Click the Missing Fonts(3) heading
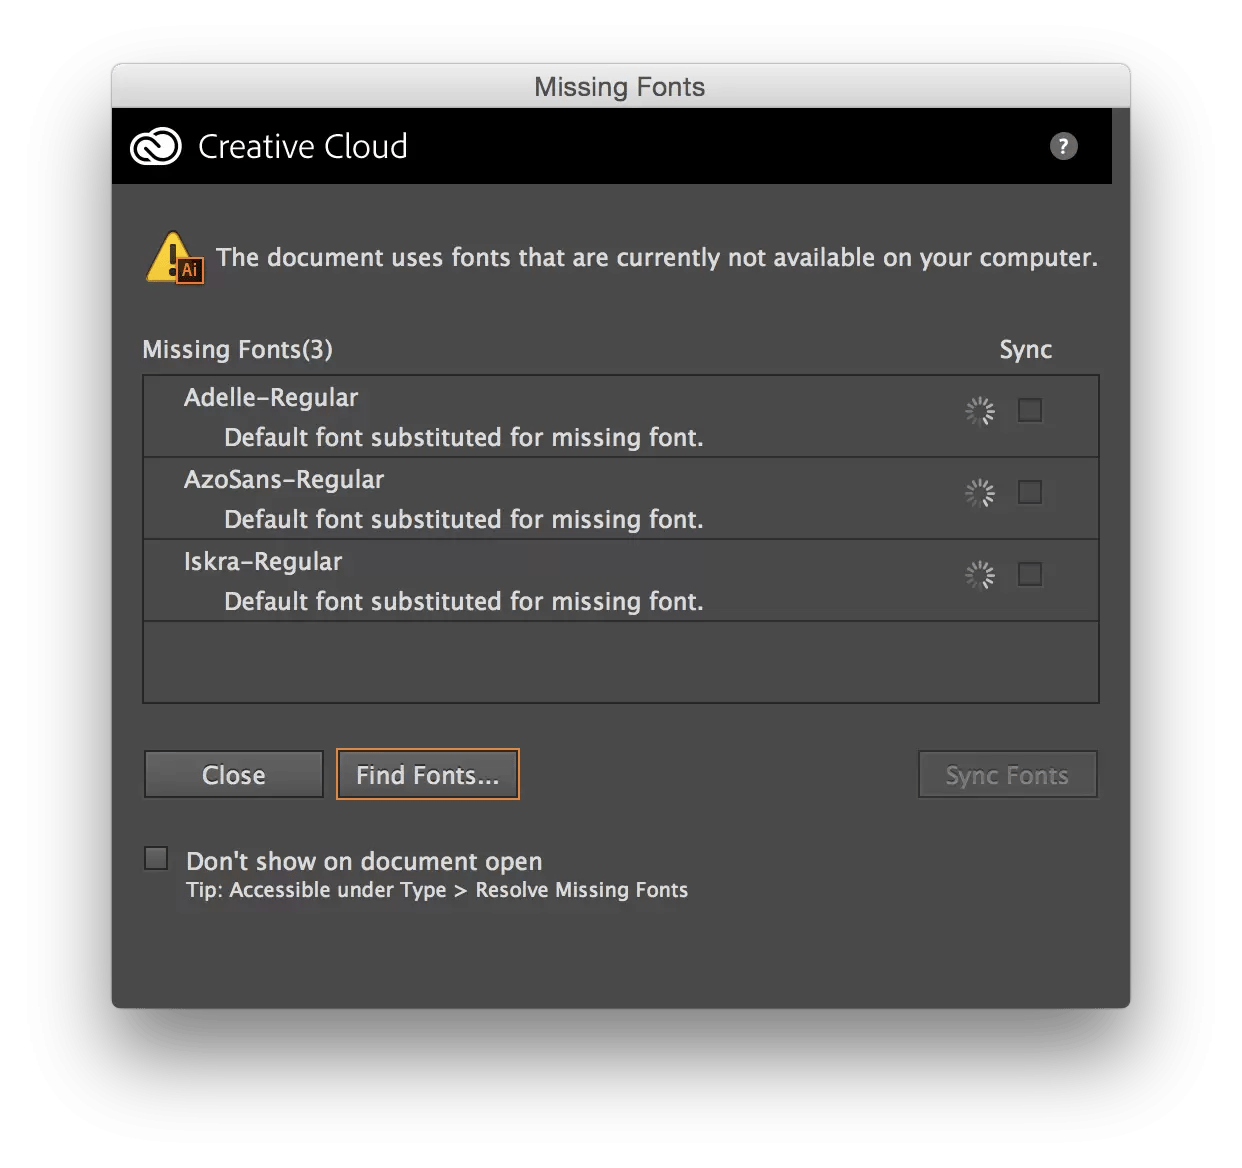Viewport: 1242px width, 1168px height. [x=238, y=350]
